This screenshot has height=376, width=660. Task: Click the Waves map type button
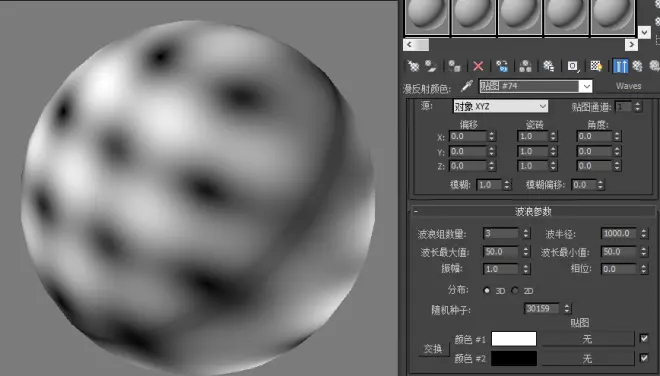click(628, 86)
